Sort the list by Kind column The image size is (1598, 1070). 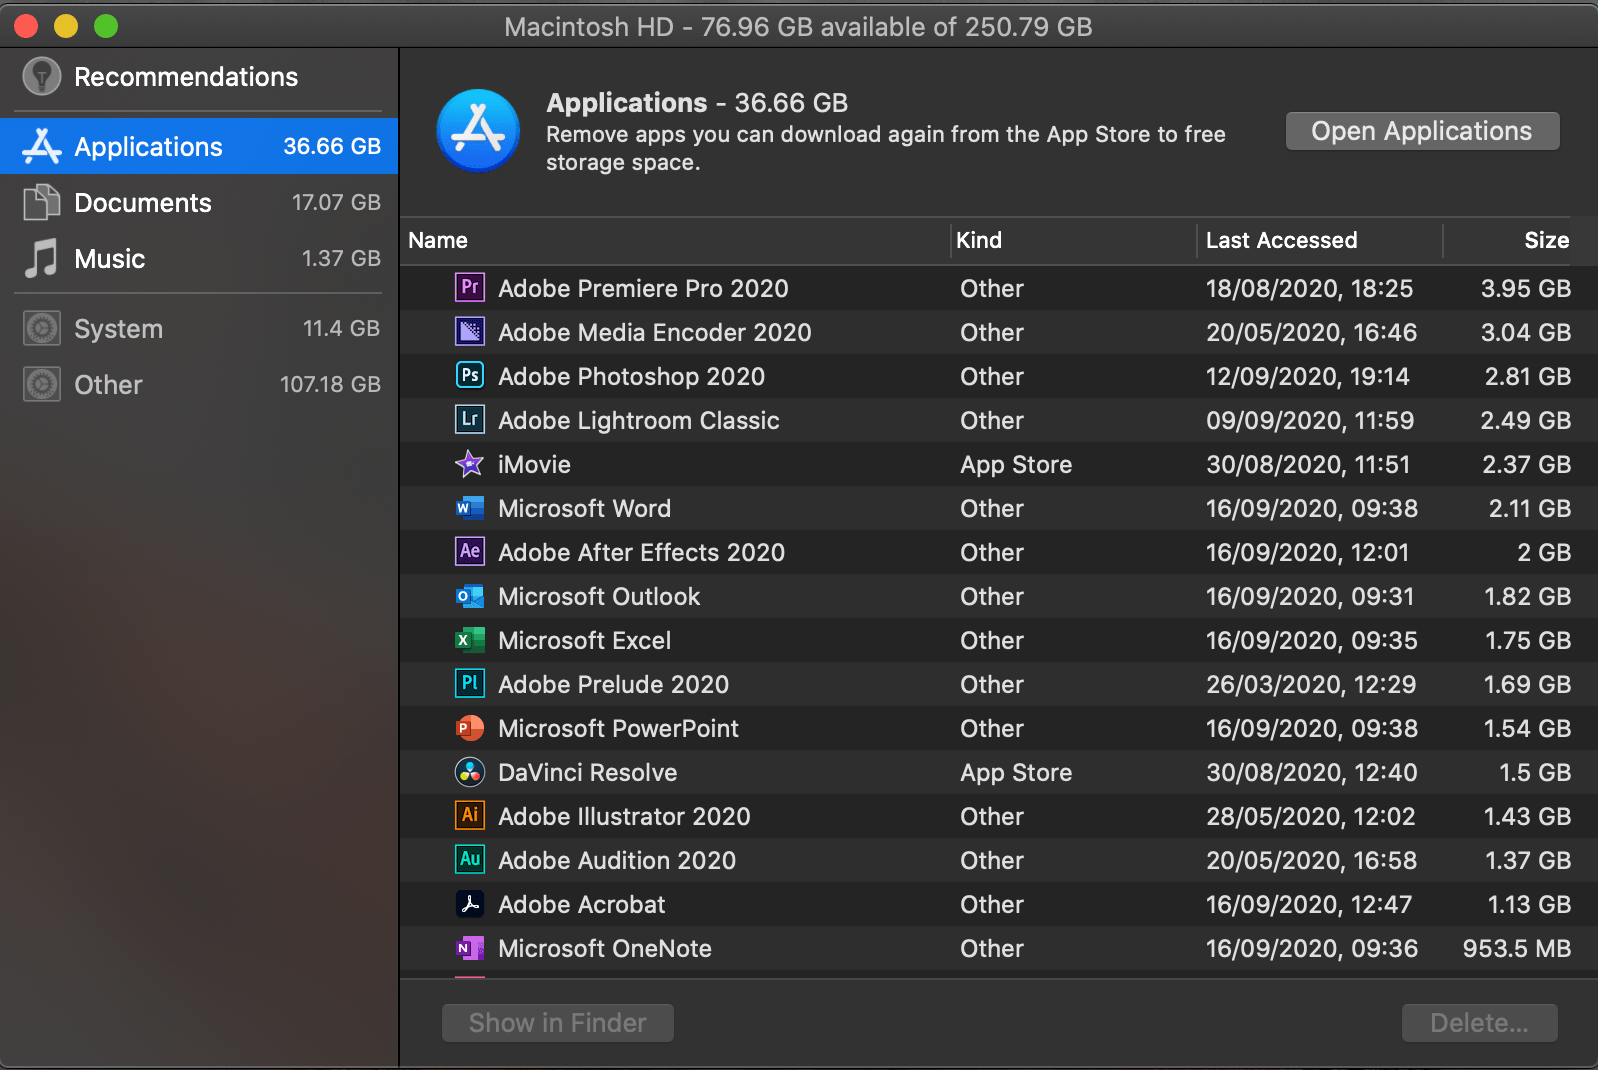[1073, 240]
